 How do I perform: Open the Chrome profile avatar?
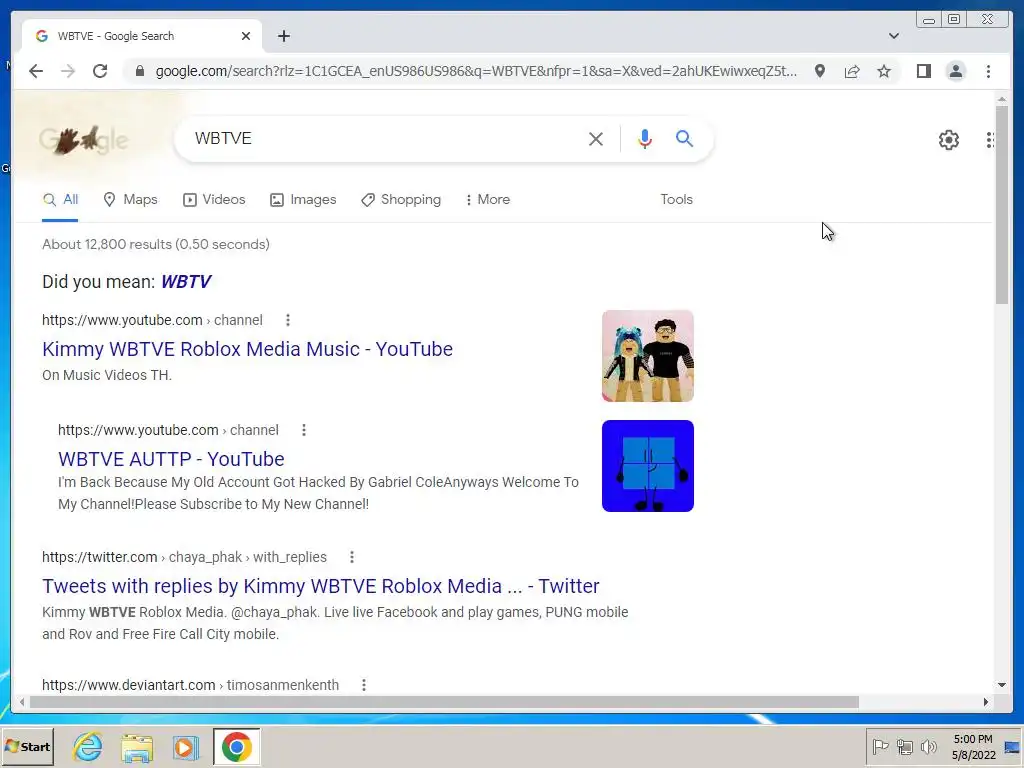955,71
